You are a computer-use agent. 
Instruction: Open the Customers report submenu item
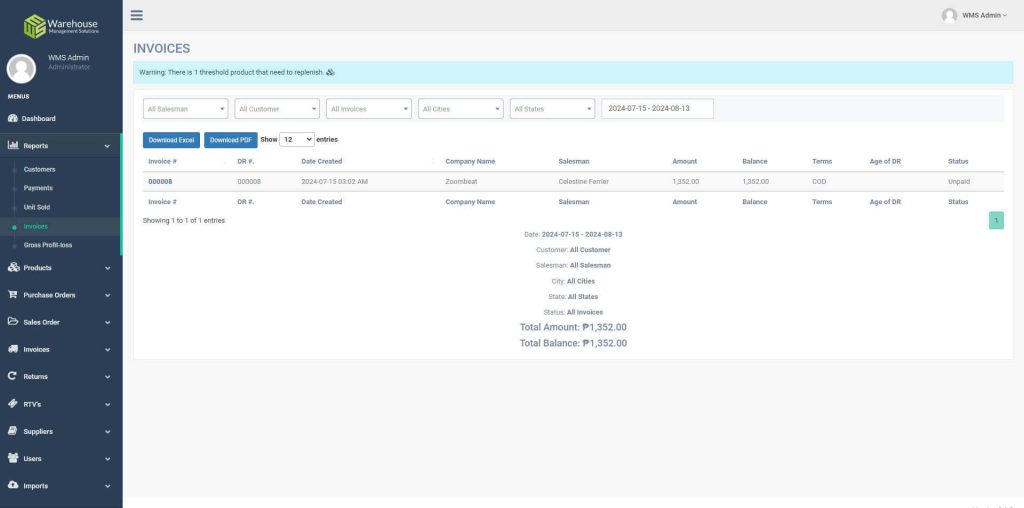[39, 169]
